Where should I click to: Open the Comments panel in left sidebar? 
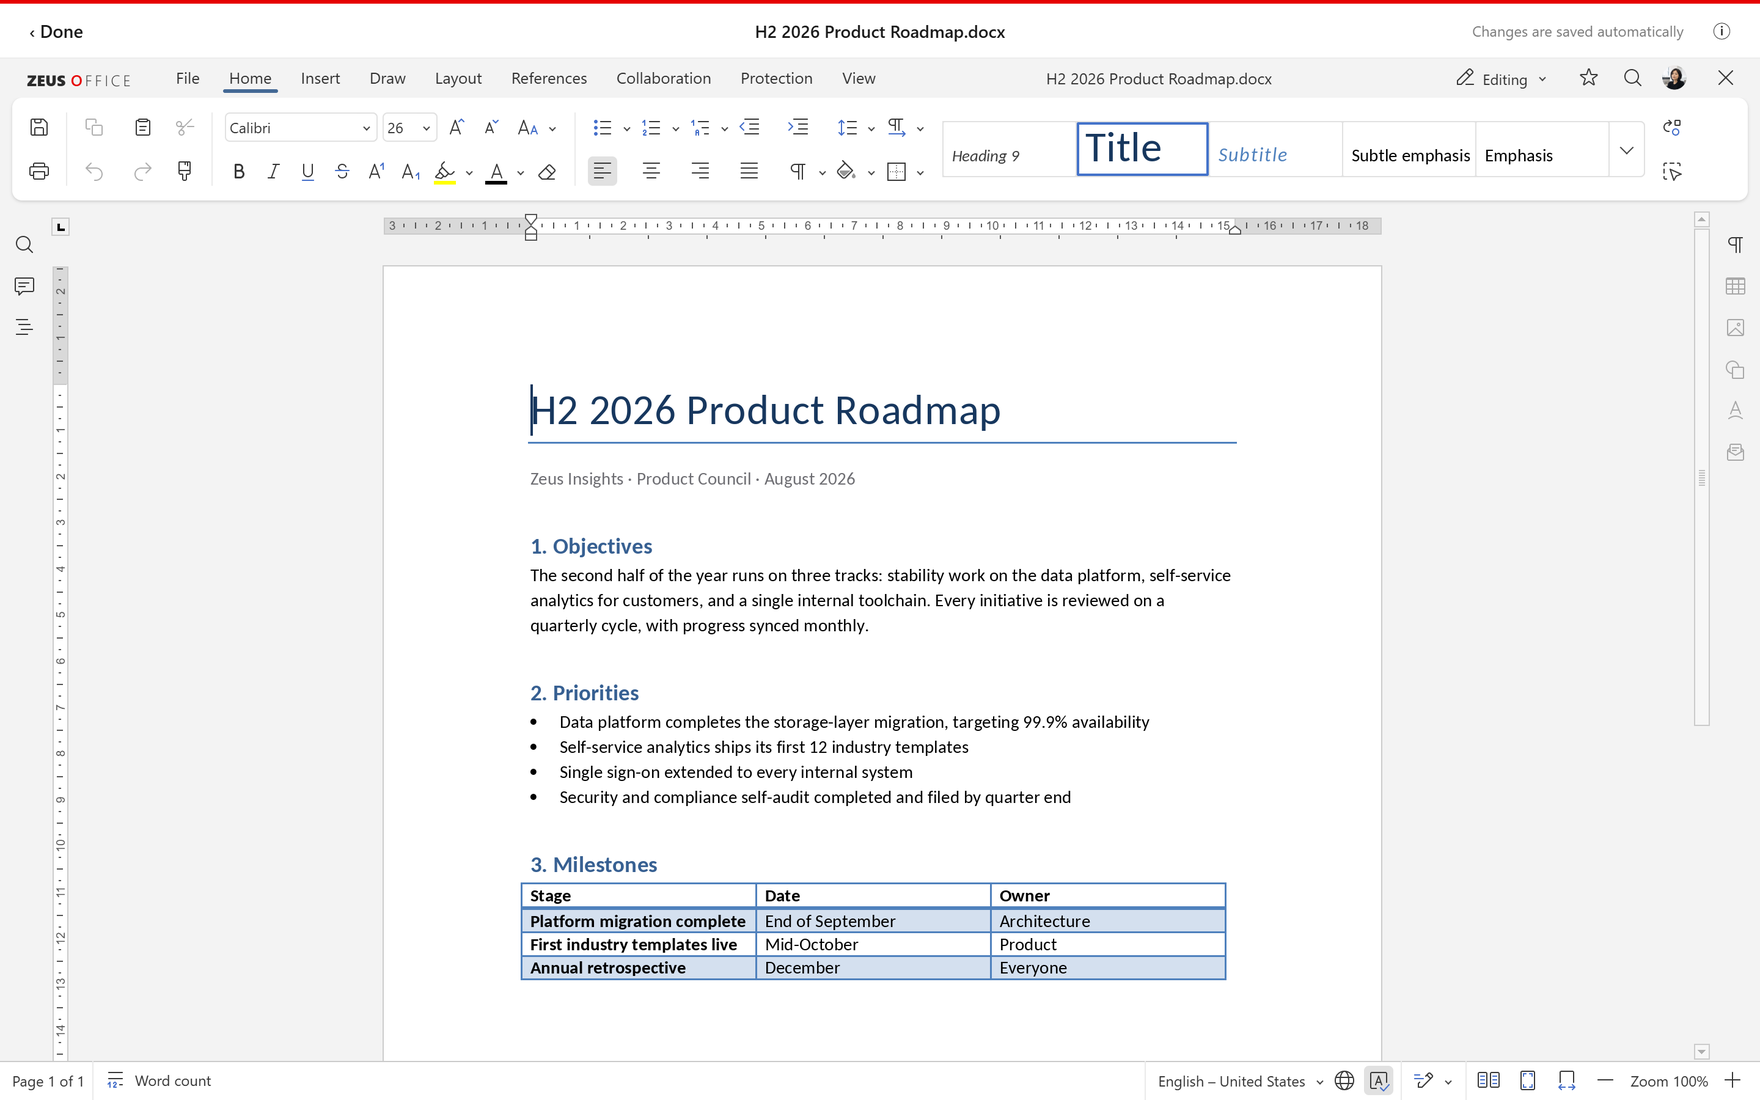25,286
